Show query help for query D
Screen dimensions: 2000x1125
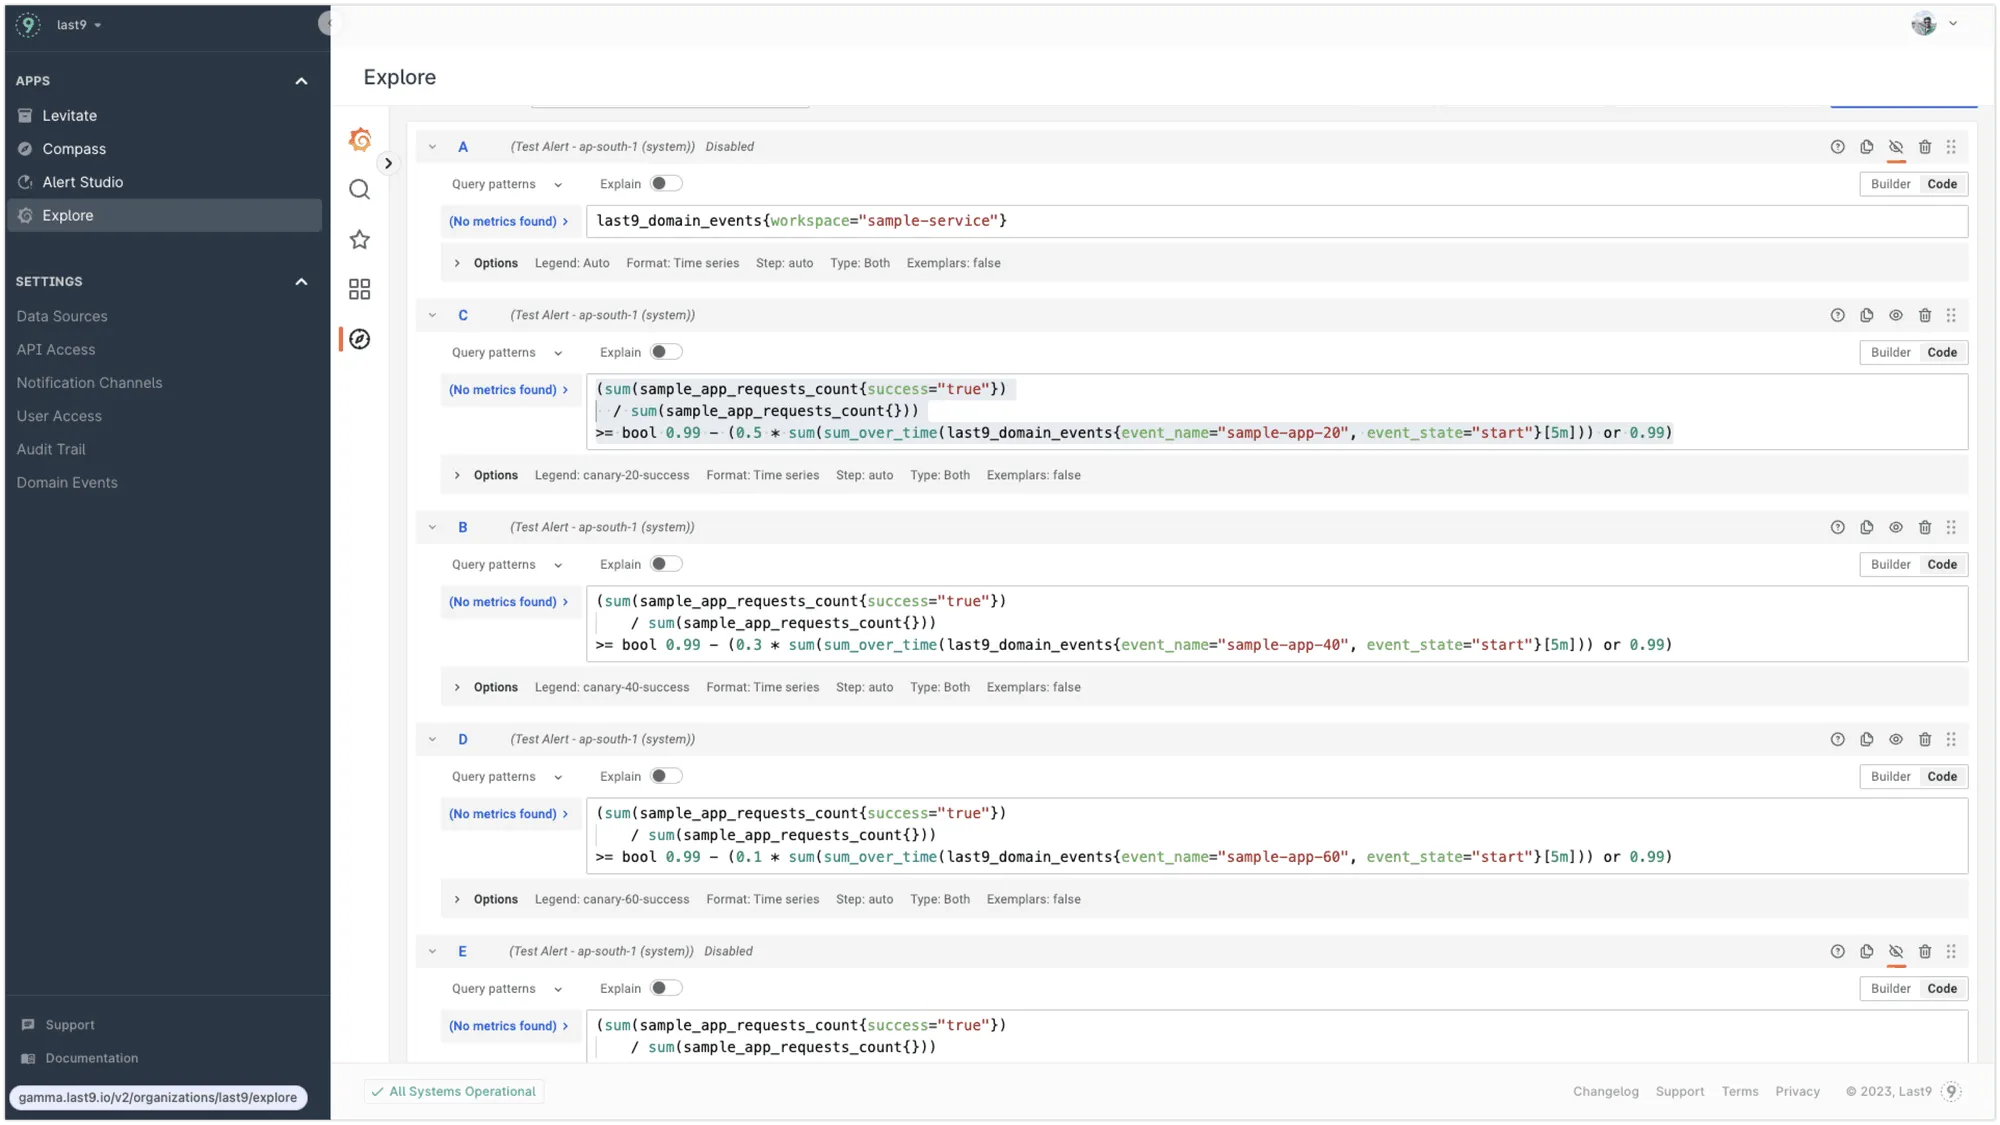point(1837,739)
